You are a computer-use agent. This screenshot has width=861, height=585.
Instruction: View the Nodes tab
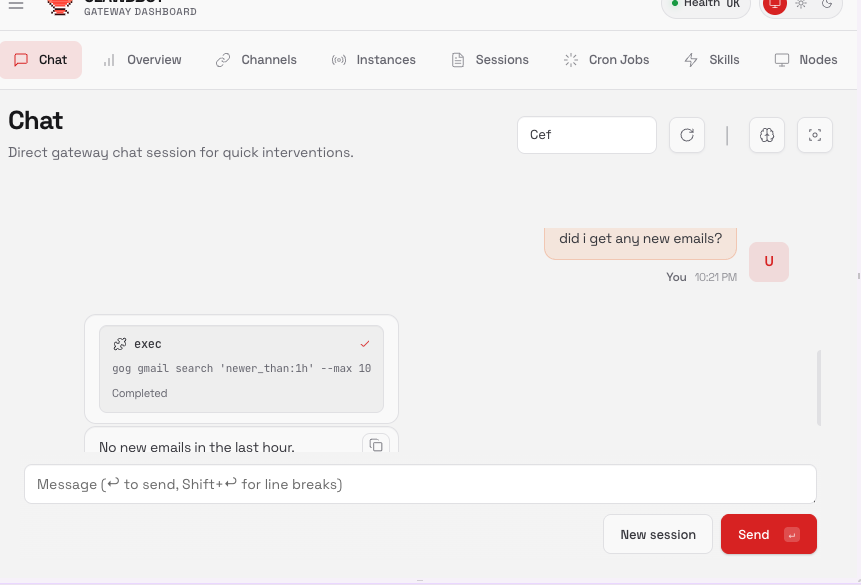click(805, 60)
